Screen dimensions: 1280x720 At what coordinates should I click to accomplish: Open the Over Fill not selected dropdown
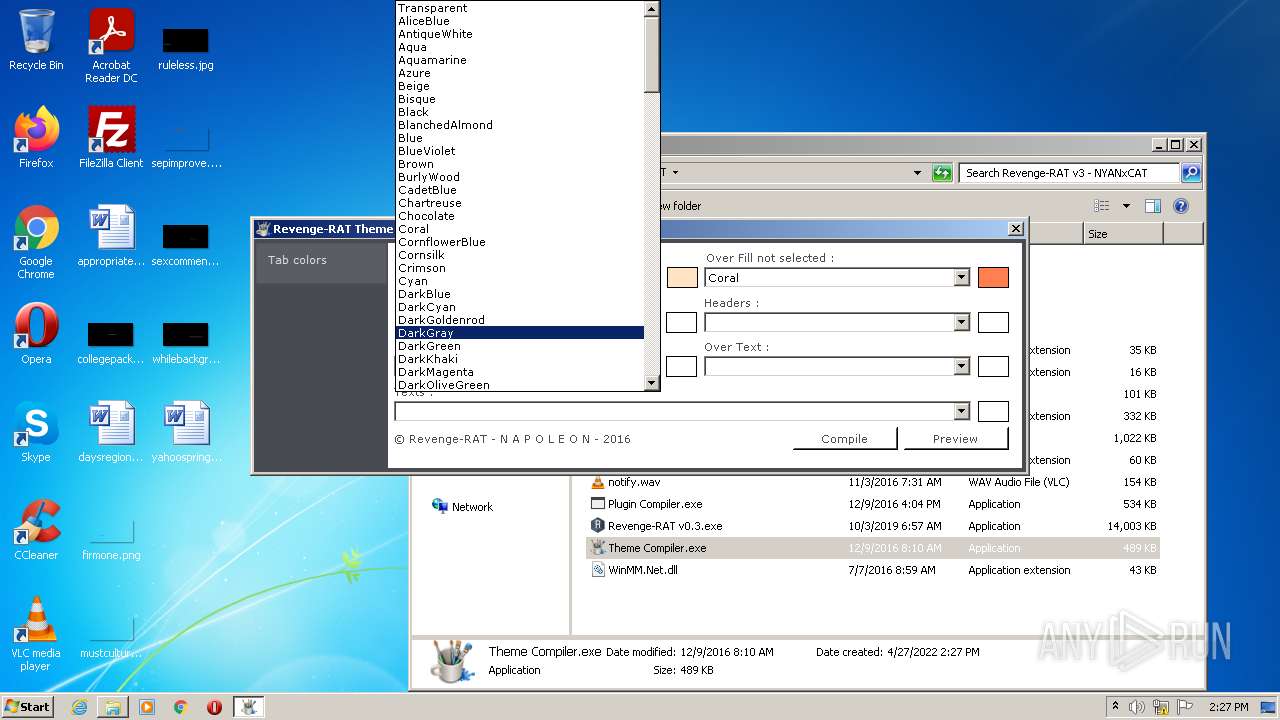[961, 278]
